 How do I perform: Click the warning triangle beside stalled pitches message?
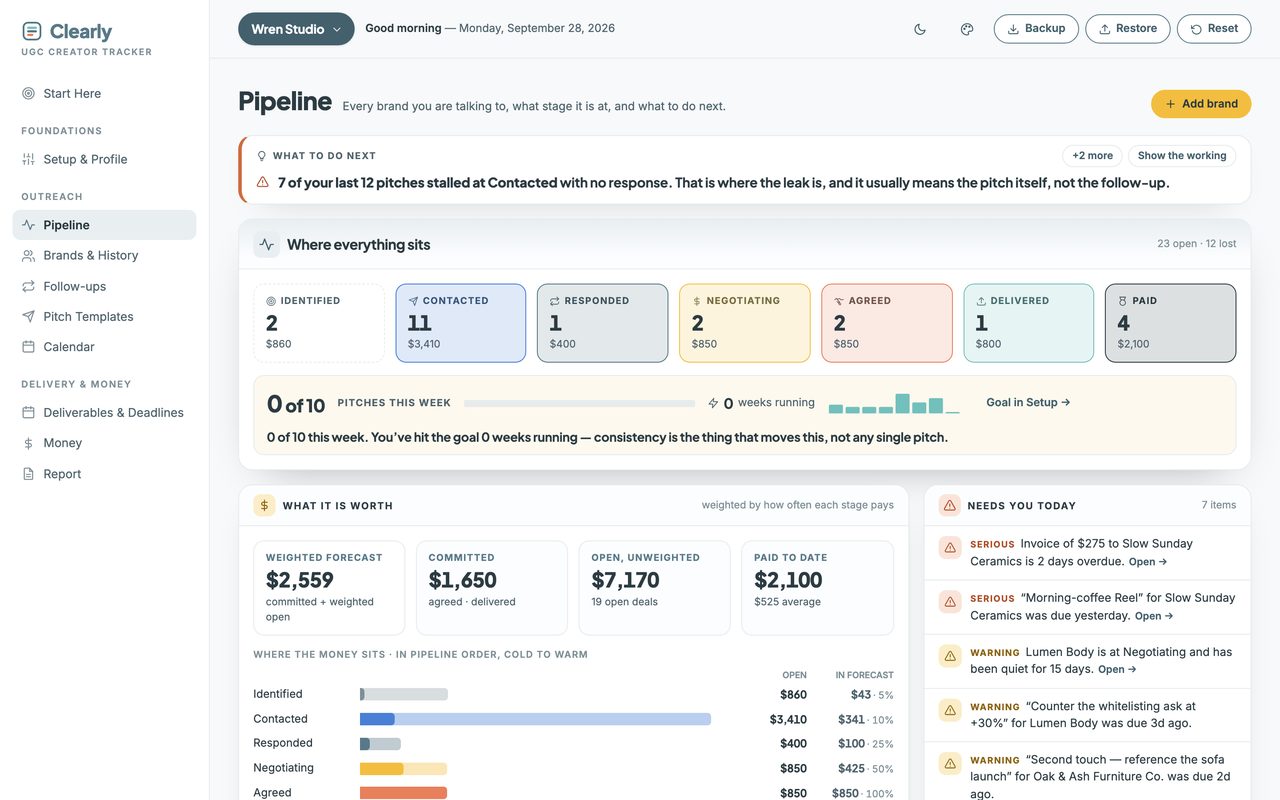coord(262,182)
